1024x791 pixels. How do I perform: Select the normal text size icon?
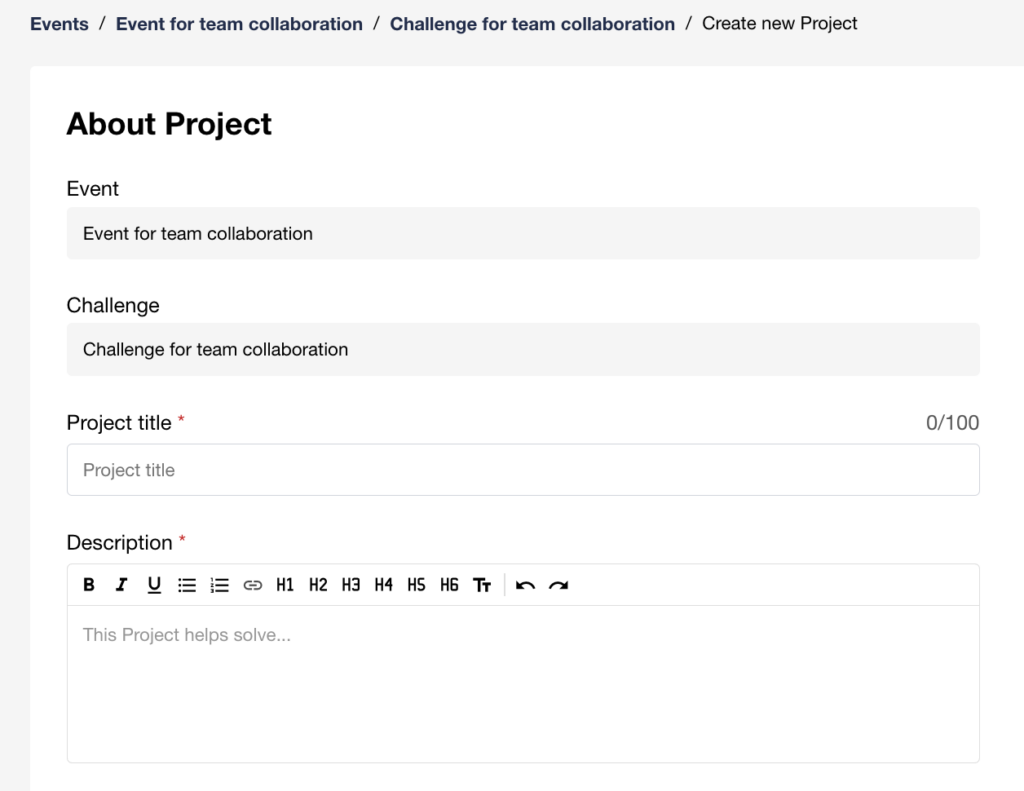point(482,585)
